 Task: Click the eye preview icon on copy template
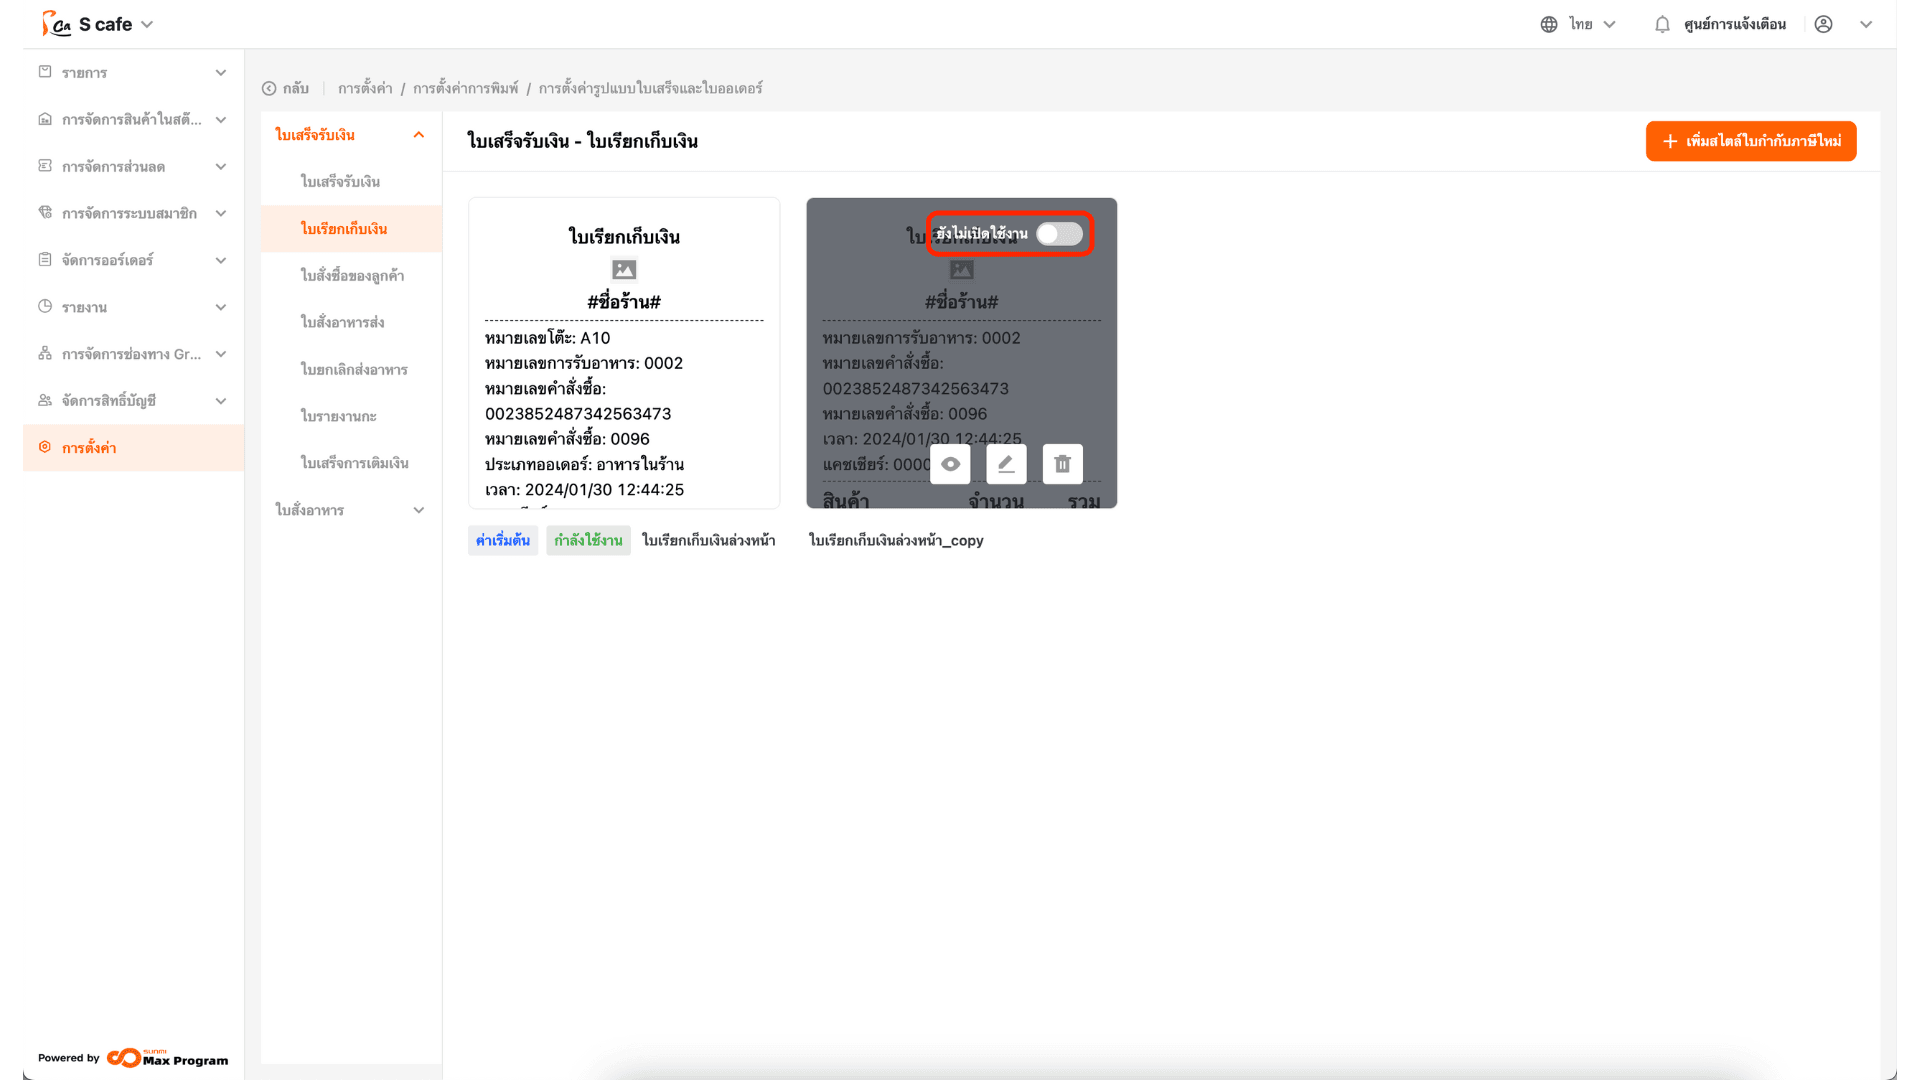(950, 464)
